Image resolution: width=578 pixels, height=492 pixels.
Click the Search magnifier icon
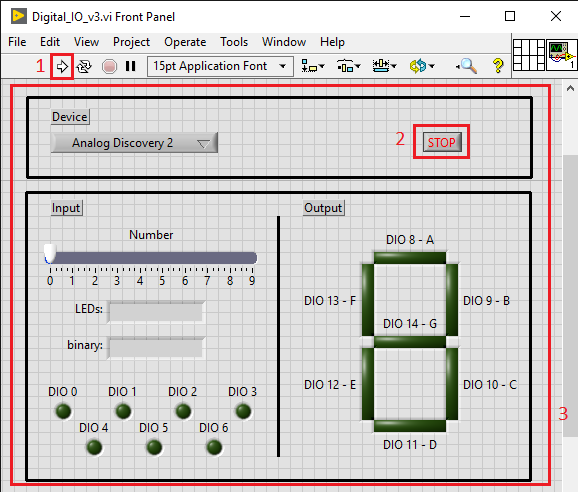tap(467, 66)
